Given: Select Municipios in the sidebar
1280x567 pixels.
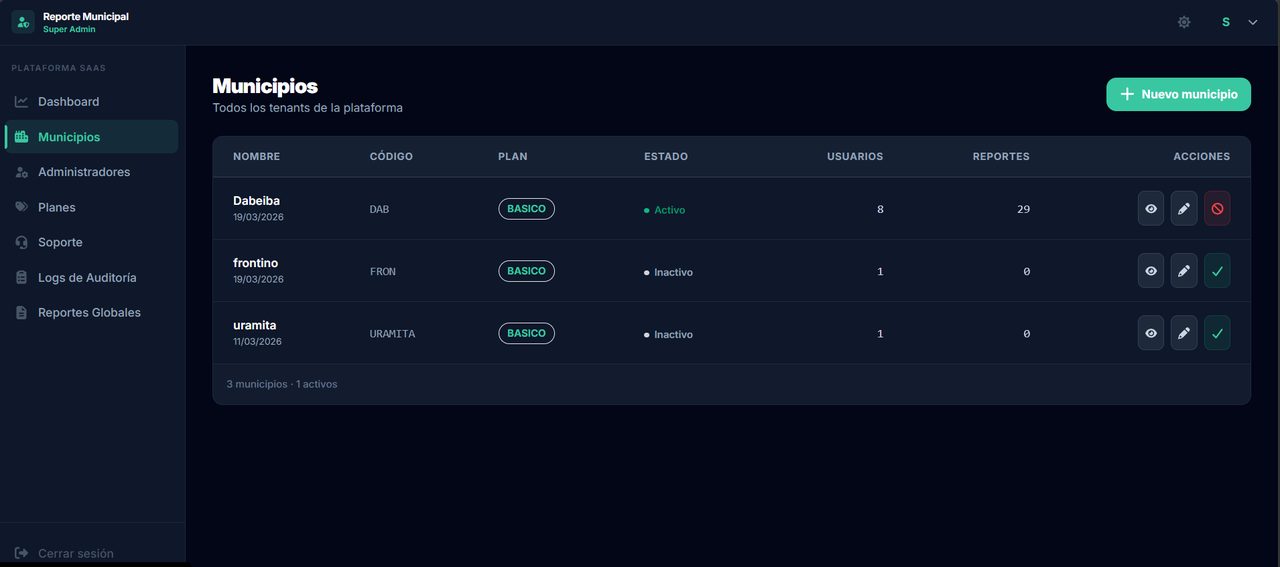Looking at the screenshot, I should 92,137.
